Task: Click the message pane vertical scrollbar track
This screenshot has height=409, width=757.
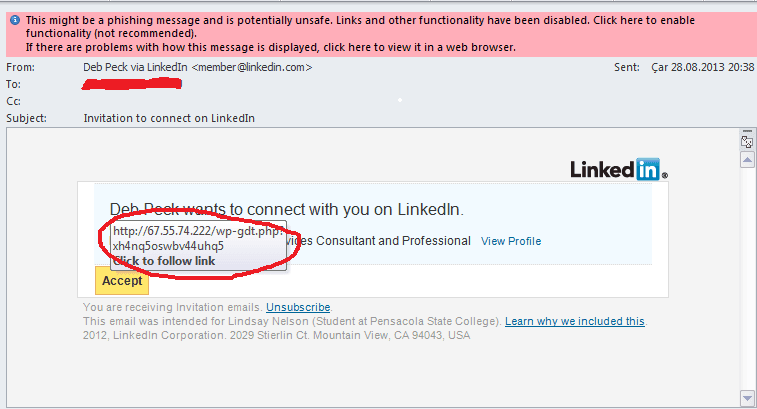Action: click(x=747, y=279)
